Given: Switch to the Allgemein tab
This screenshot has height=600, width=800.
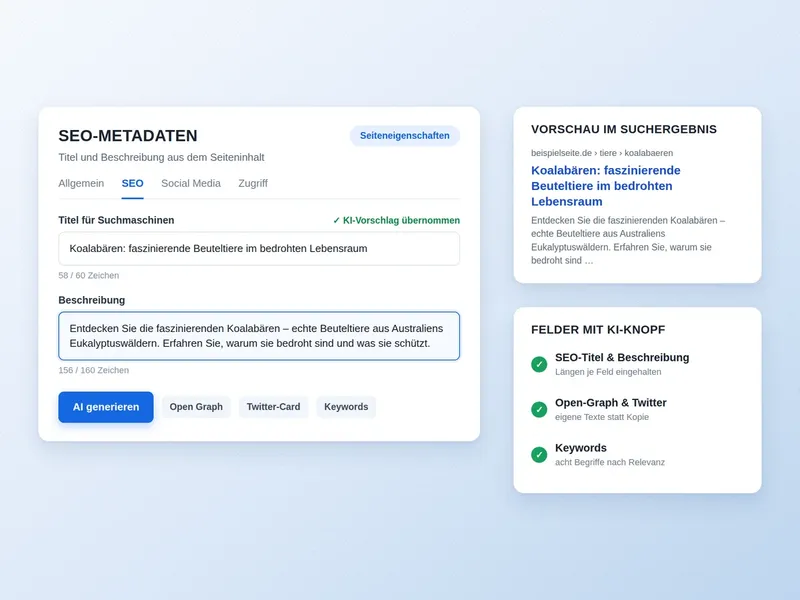Looking at the screenshot, I should tap(81, 184).
